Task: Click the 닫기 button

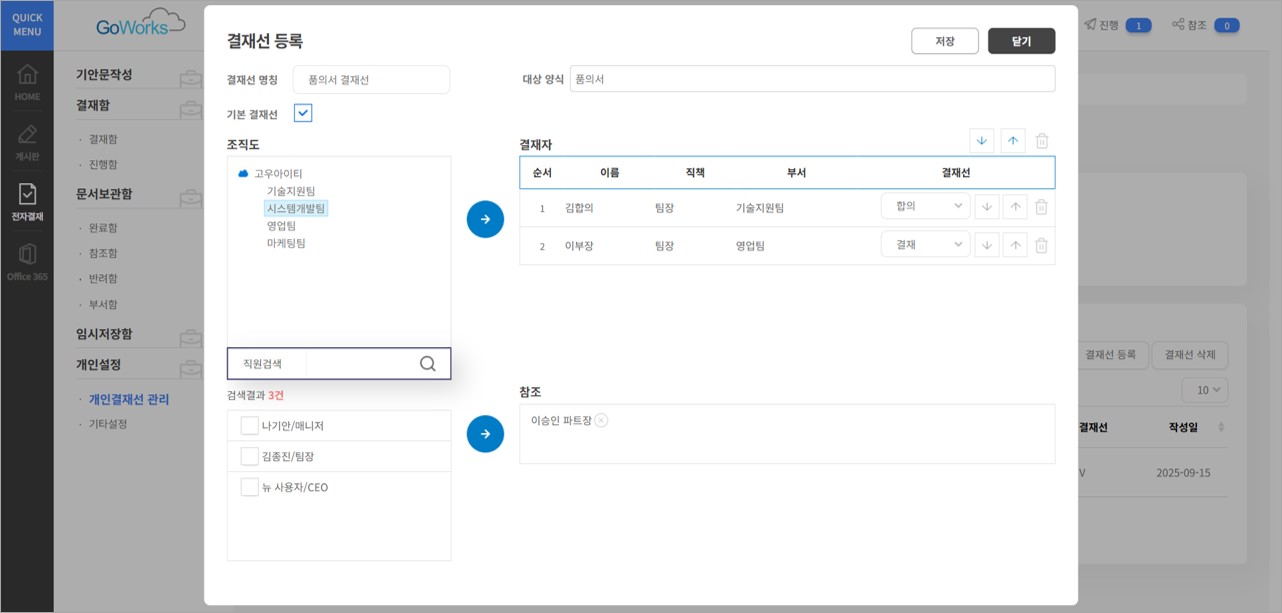Action: pyautogui.click(x=1021, y=41)
